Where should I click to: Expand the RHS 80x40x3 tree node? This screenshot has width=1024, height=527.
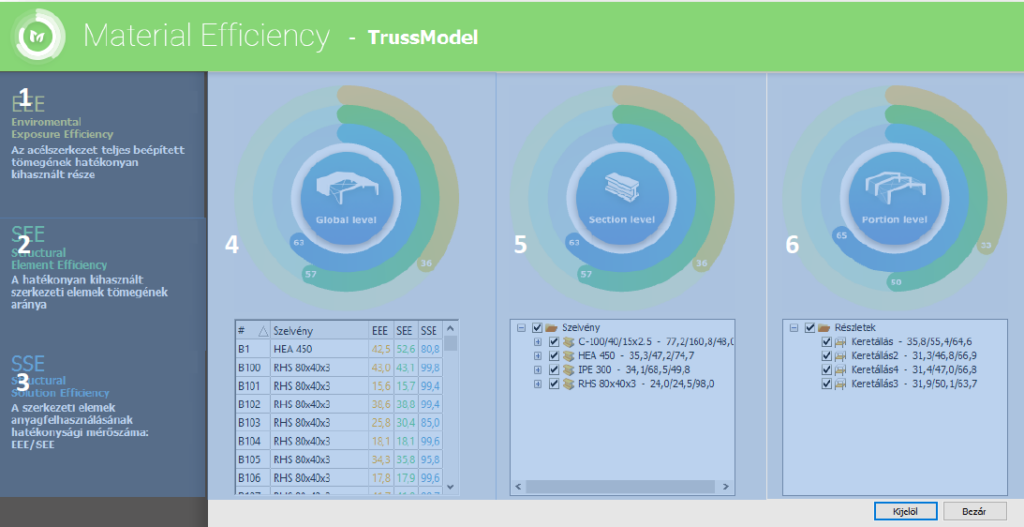(x=537, y=385)
